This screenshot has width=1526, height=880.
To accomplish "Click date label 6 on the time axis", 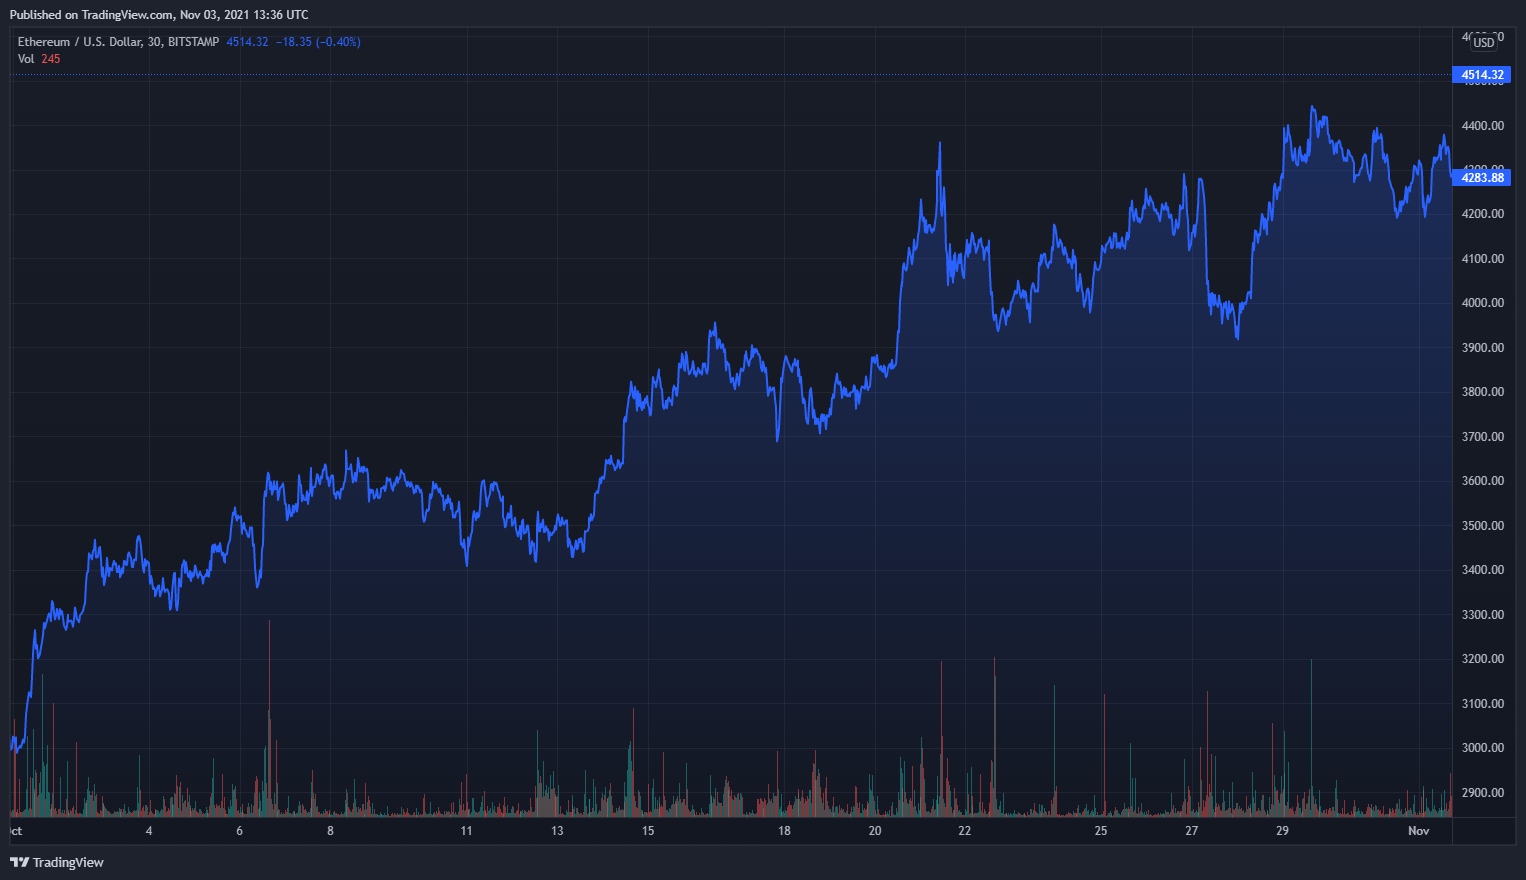I will point(240,831).
